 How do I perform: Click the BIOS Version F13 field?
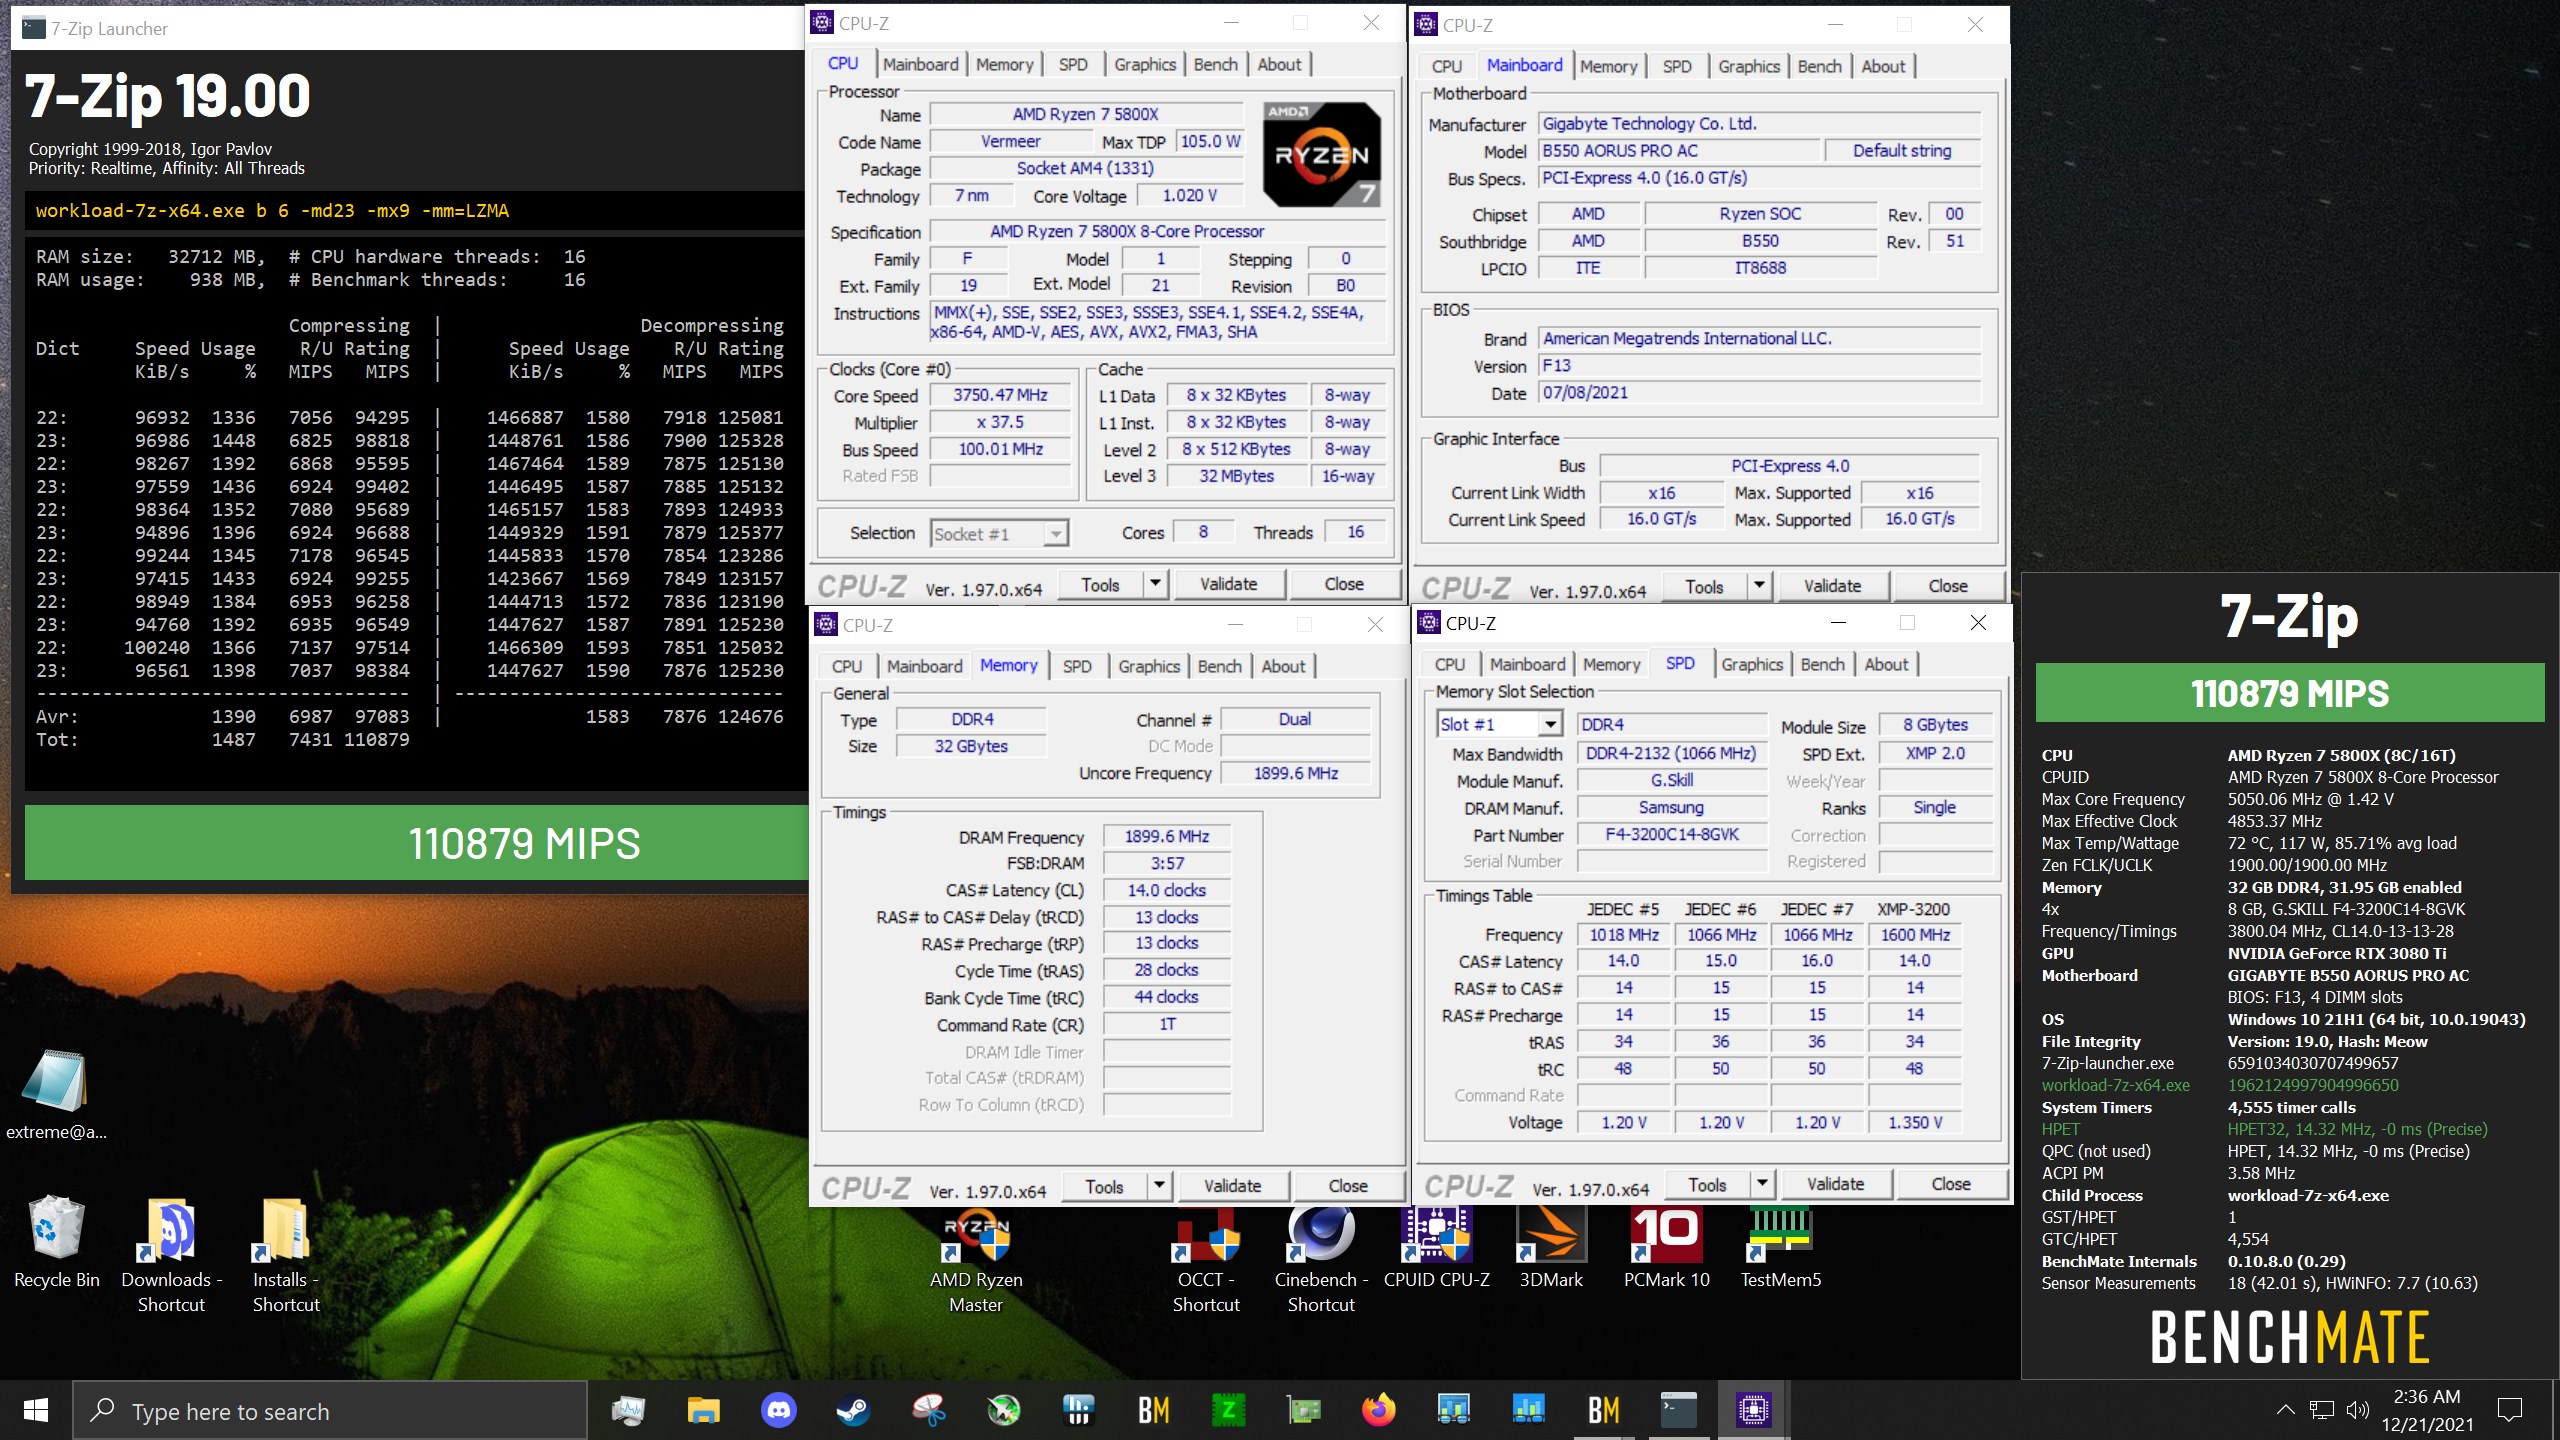(1759, 366)
